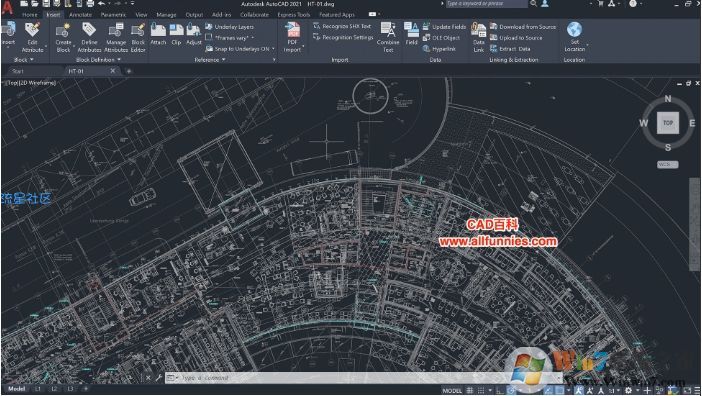702x396 pixels.
Task: Open the Manage ribbon tab
Action: point(166,15)
